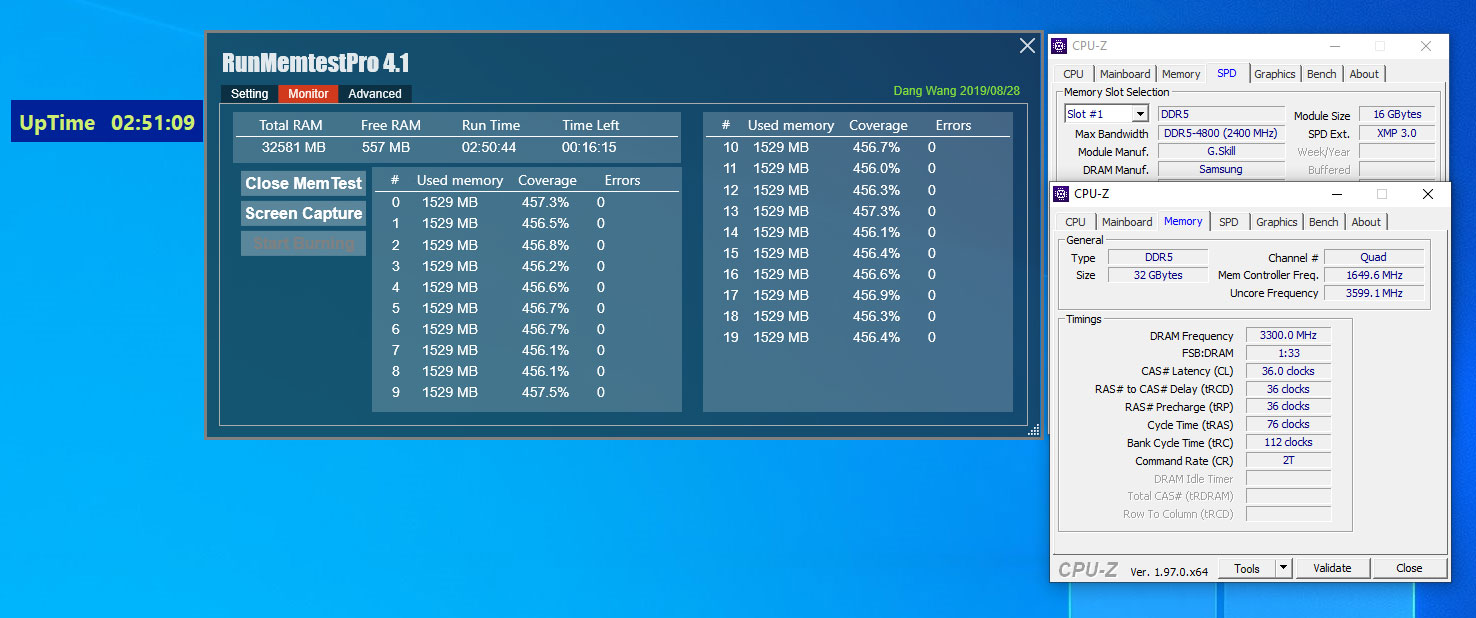Image resolution: width=1476 pixels, height=618 pixels.
Task: Open the Advanced tab in RunMemtestPro
Action: coord(375,94)
